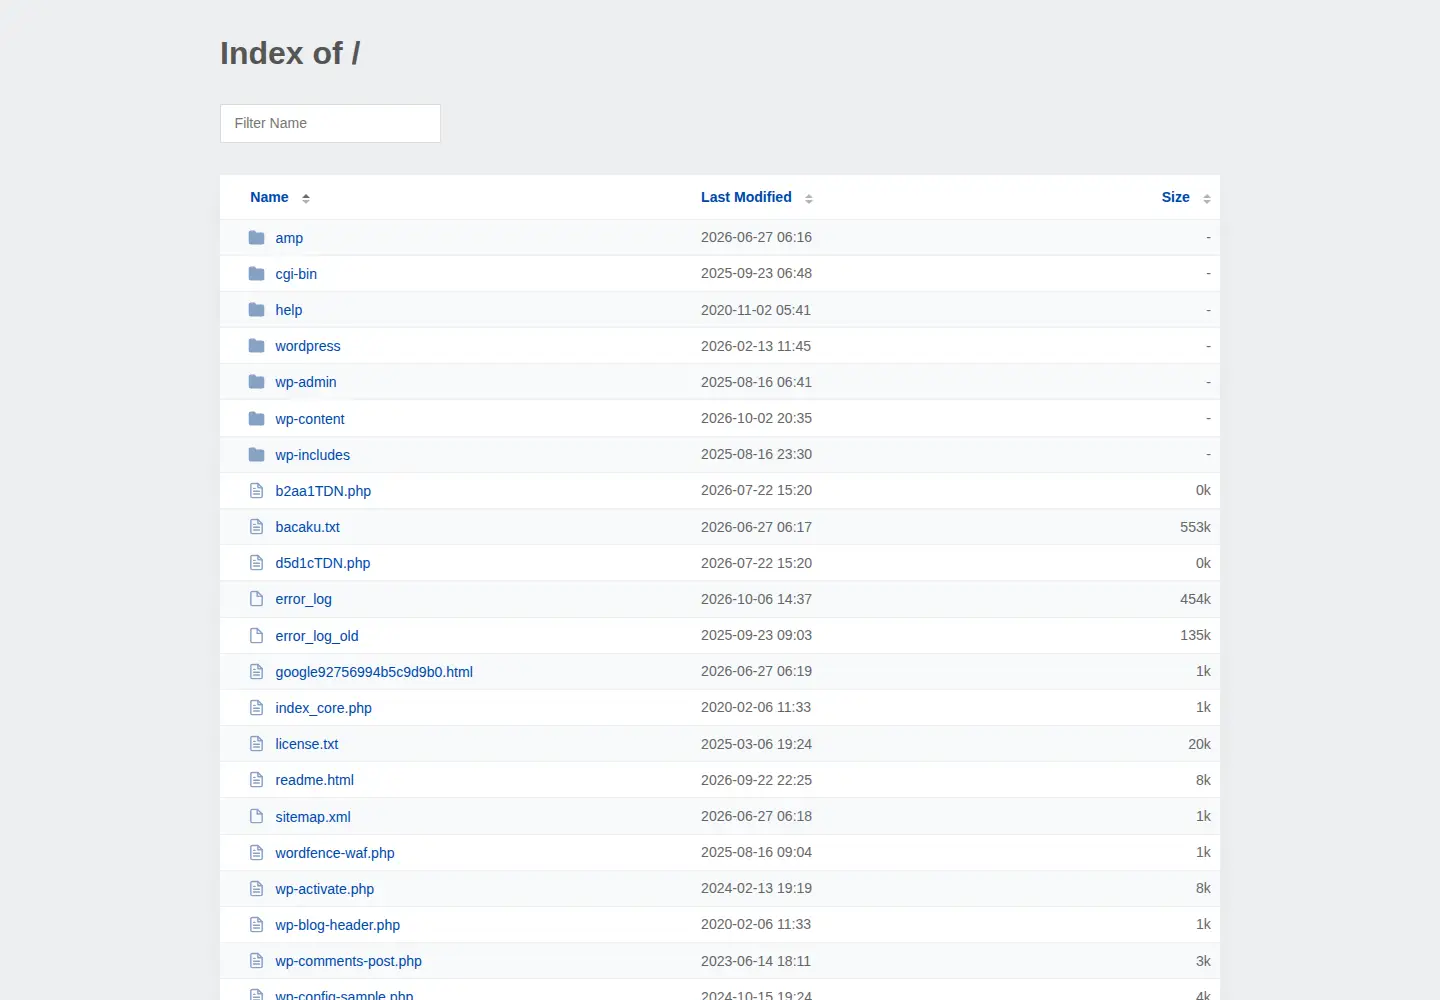Click the date 2023-06-14 18:11

pyautogui.click(x=756, y=961)
